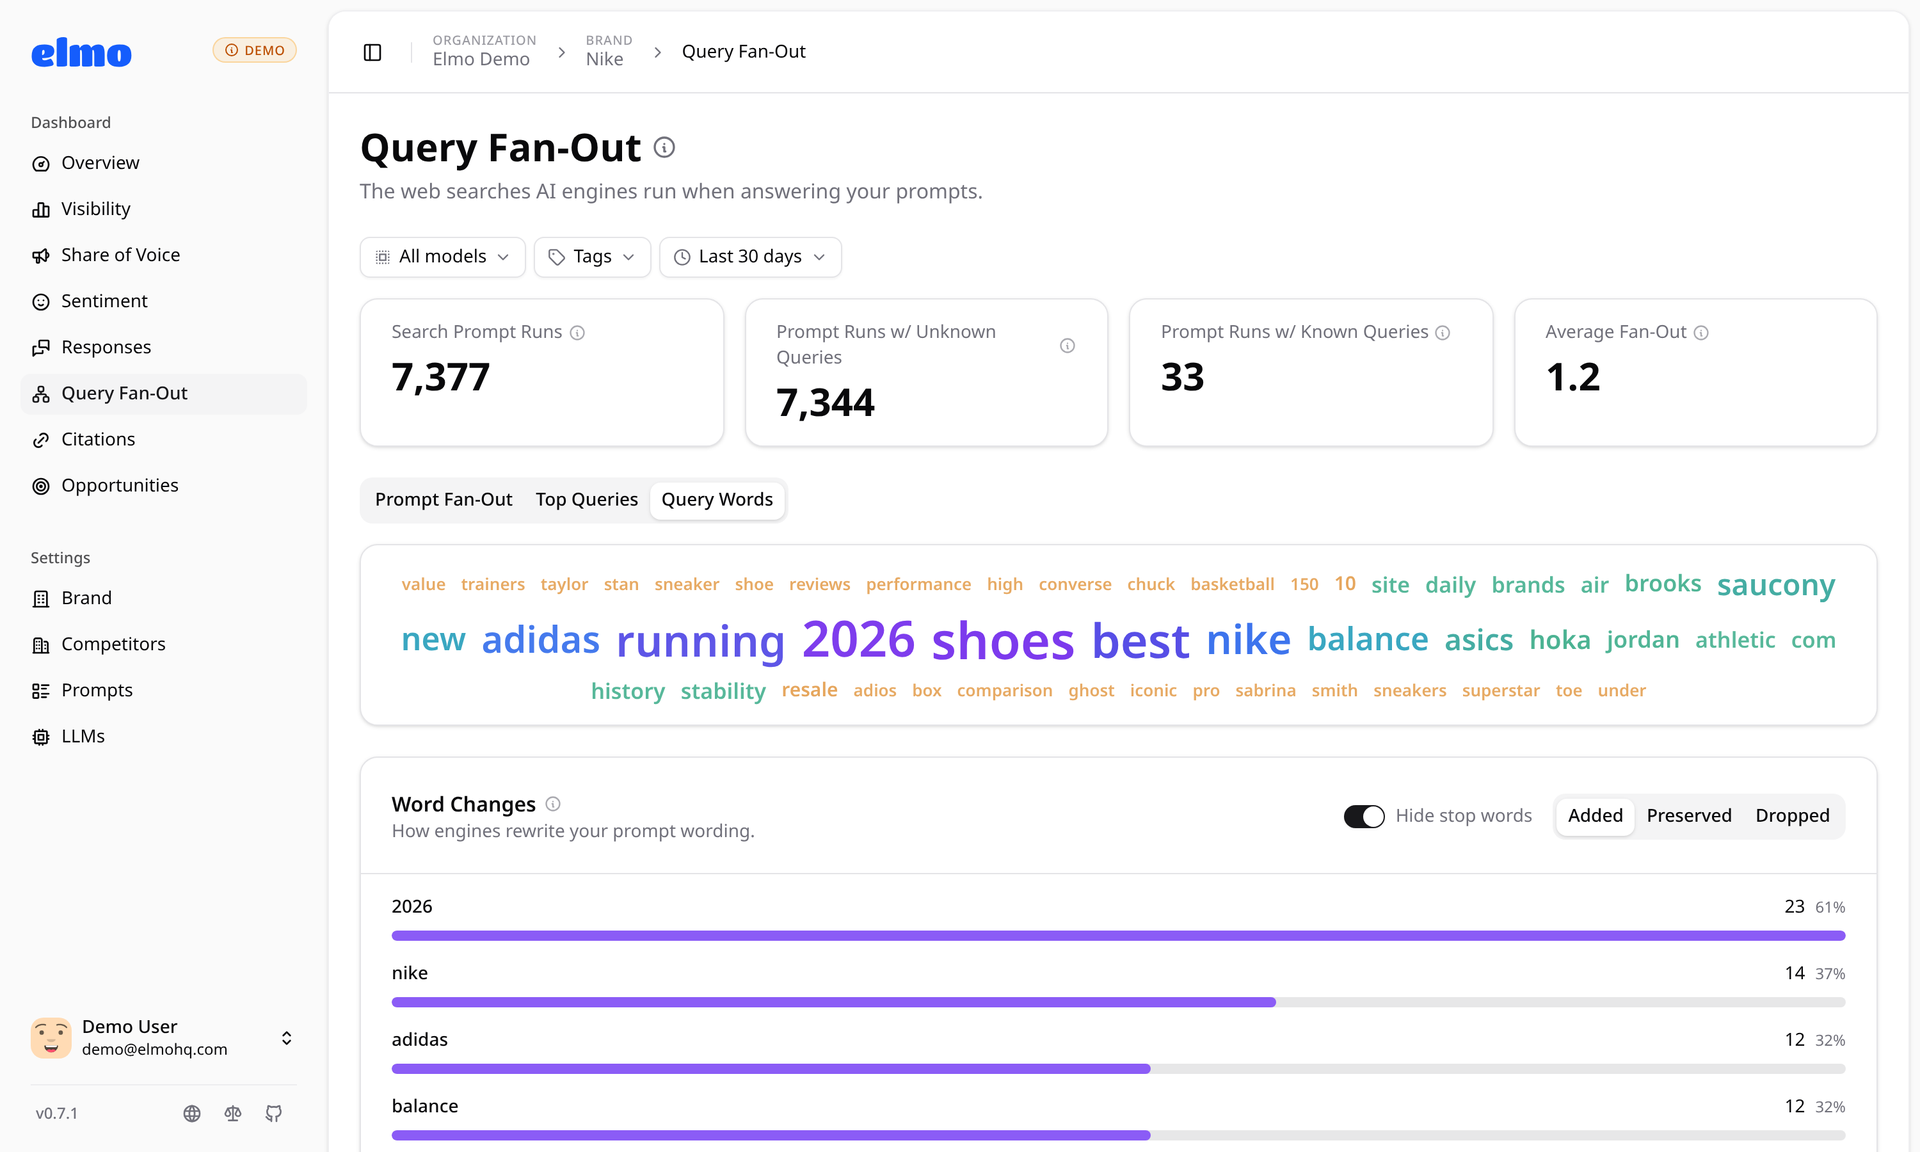Open Prompts settings in the sidebar

tap(163, 690)
